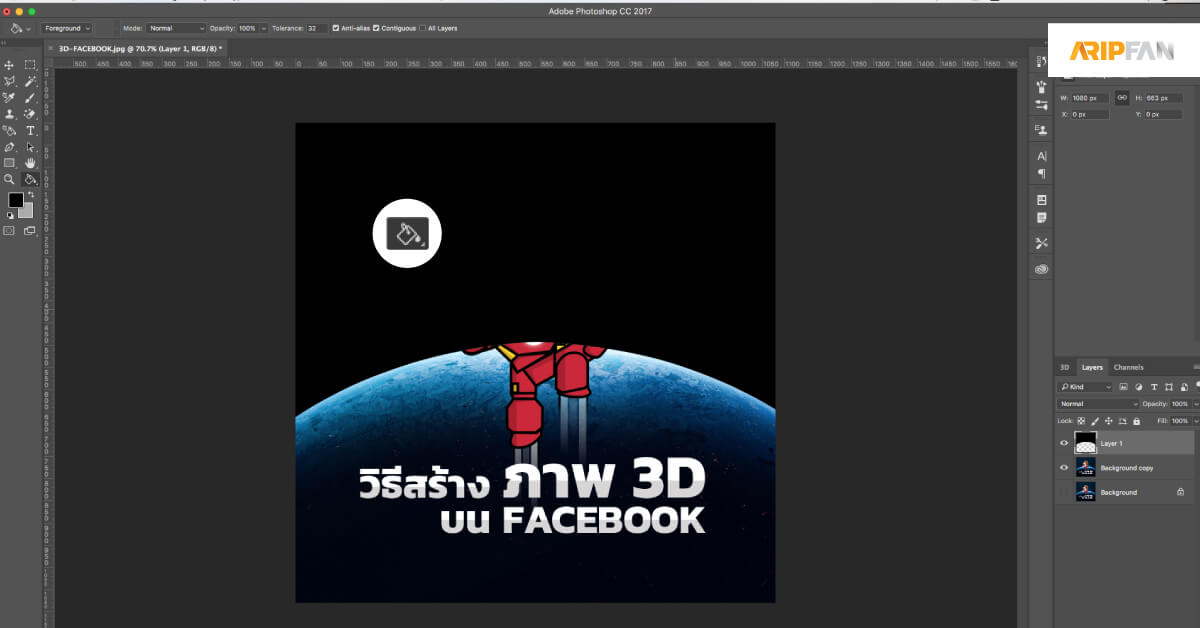This screenshot has height=628, width=1200.
Task: Open the Paragraph panel icon
Action: pyautogui.click(x=1042, y=173)
